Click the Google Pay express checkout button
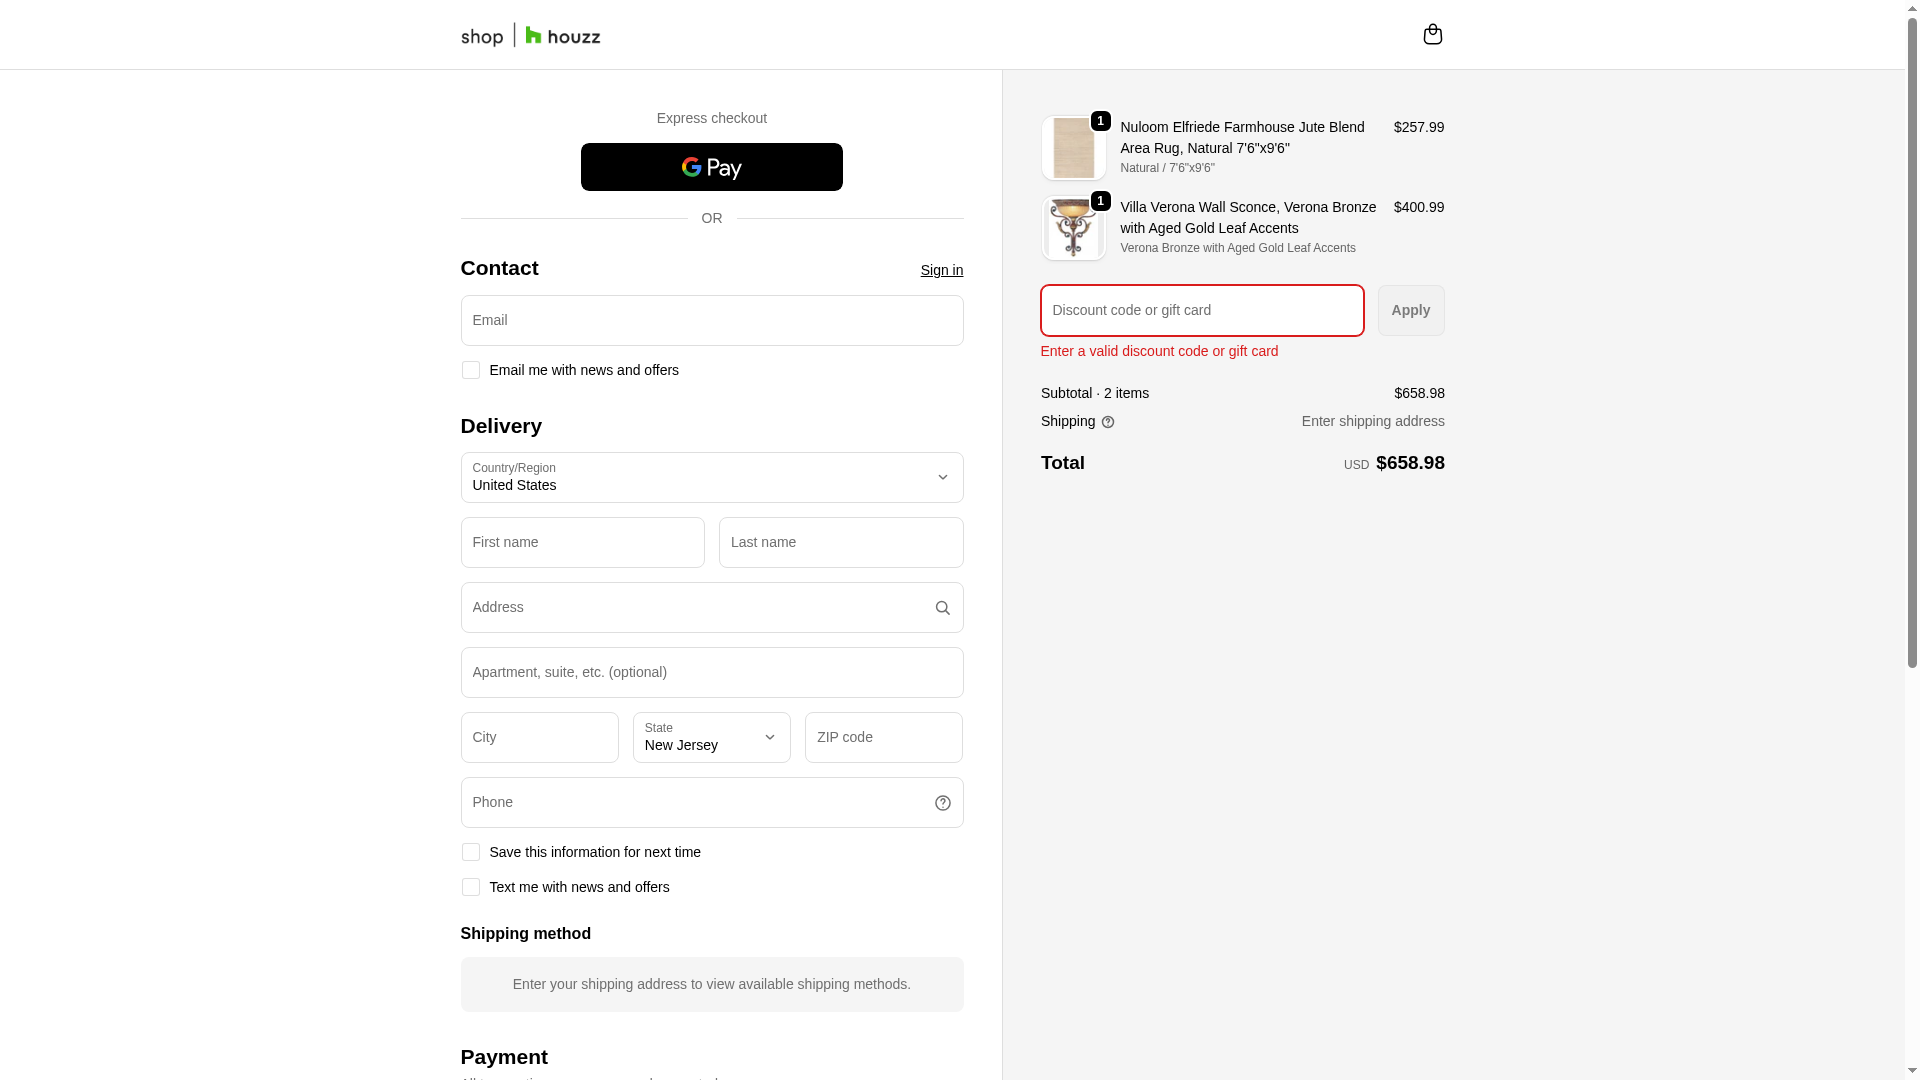Screen dimensions: 1920x1080 [x=711, y=167]
